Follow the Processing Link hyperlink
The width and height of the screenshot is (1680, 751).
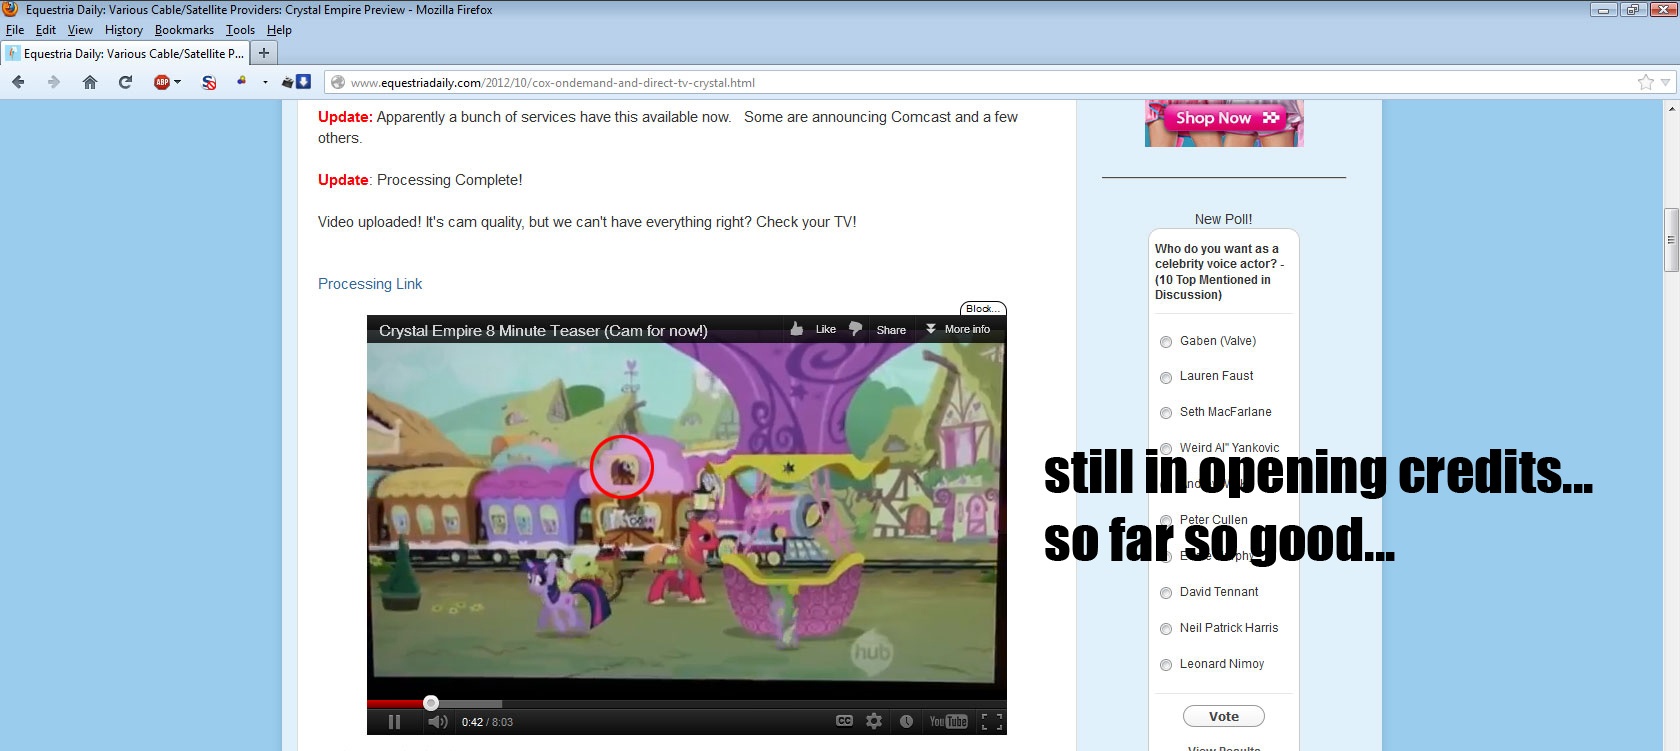point(370,284)
